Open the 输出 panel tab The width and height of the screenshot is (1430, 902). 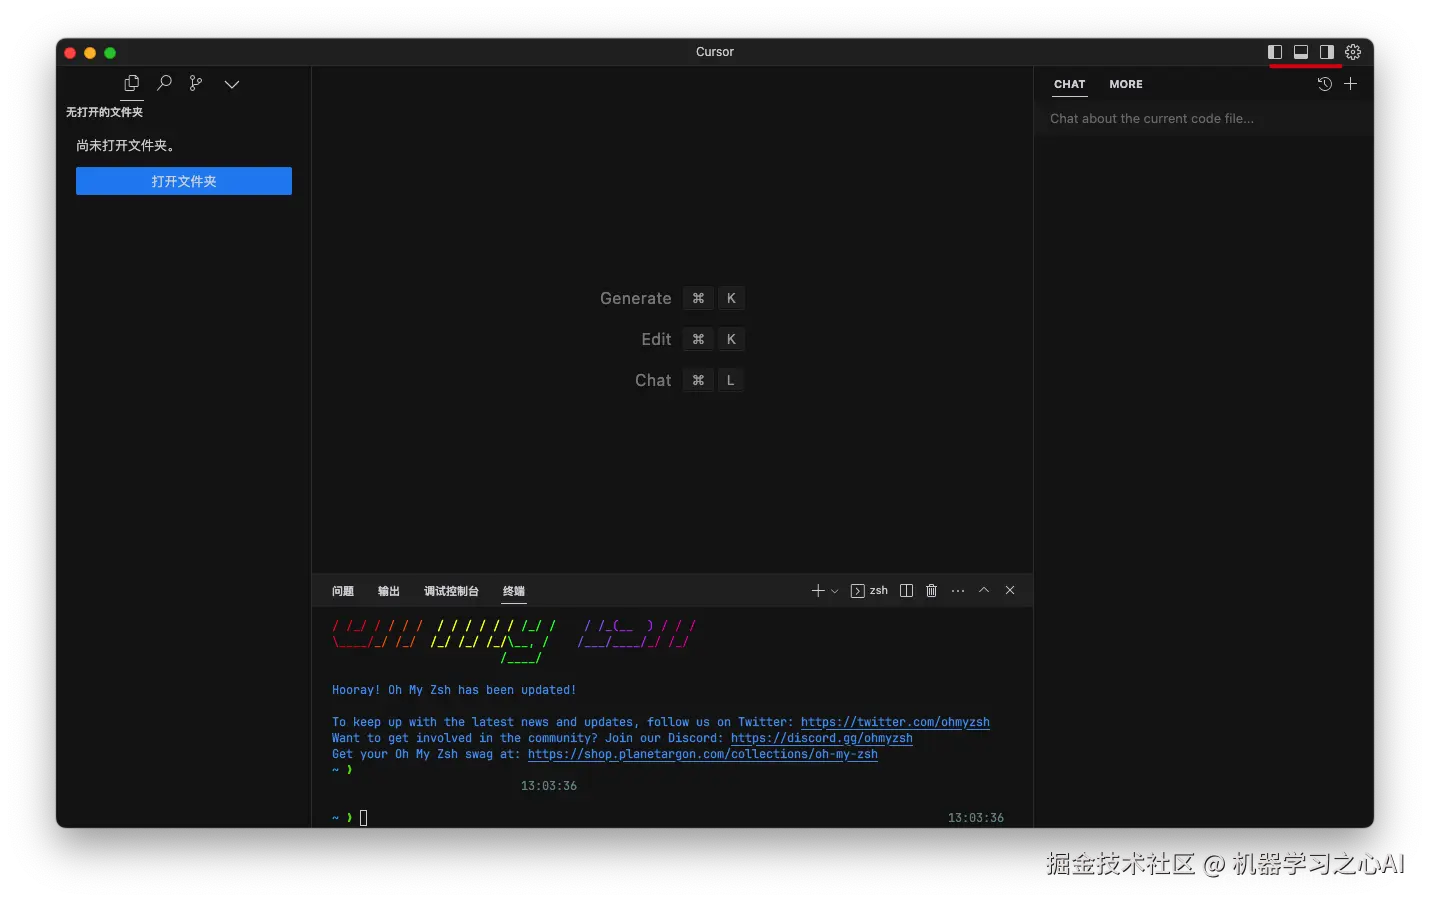click(x=389, y=591)
